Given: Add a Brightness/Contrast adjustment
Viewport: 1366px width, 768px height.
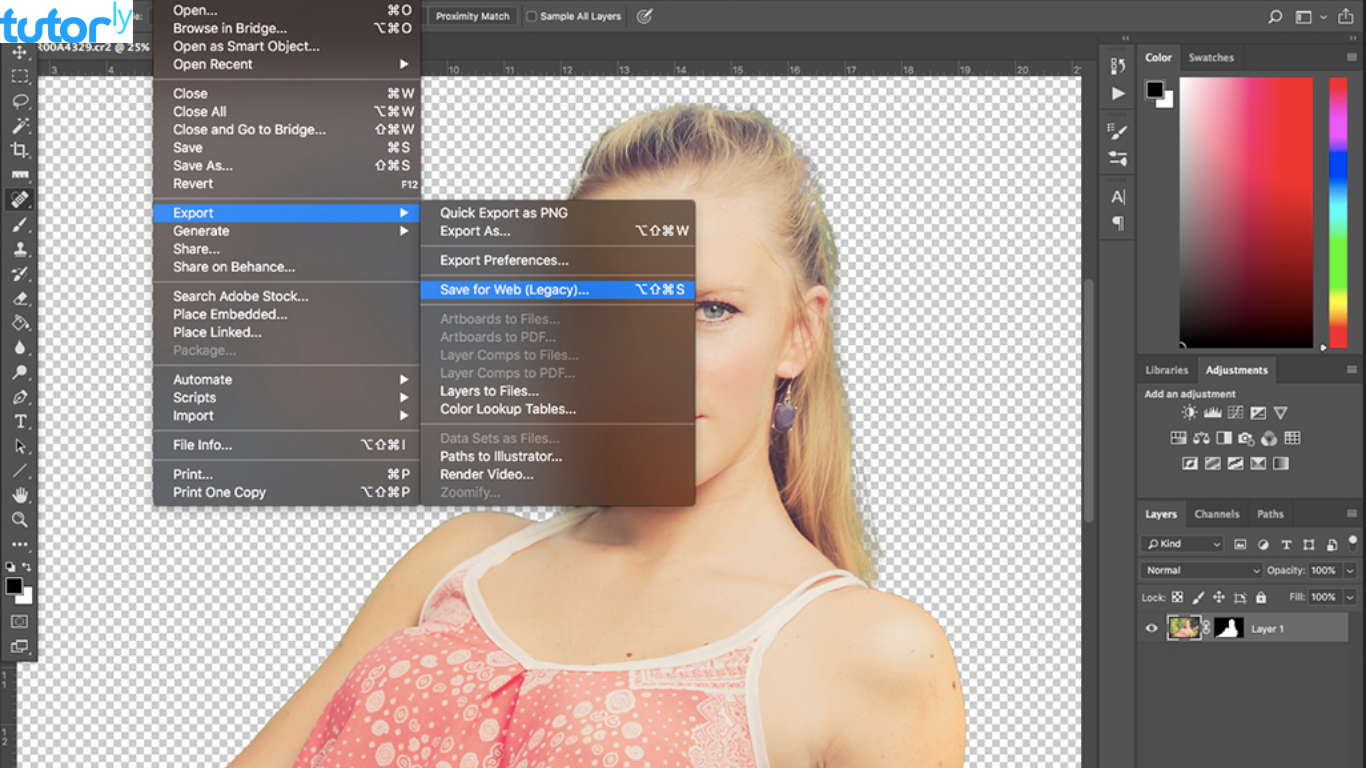Looking at the screenshot, I should click(1189, 413).
